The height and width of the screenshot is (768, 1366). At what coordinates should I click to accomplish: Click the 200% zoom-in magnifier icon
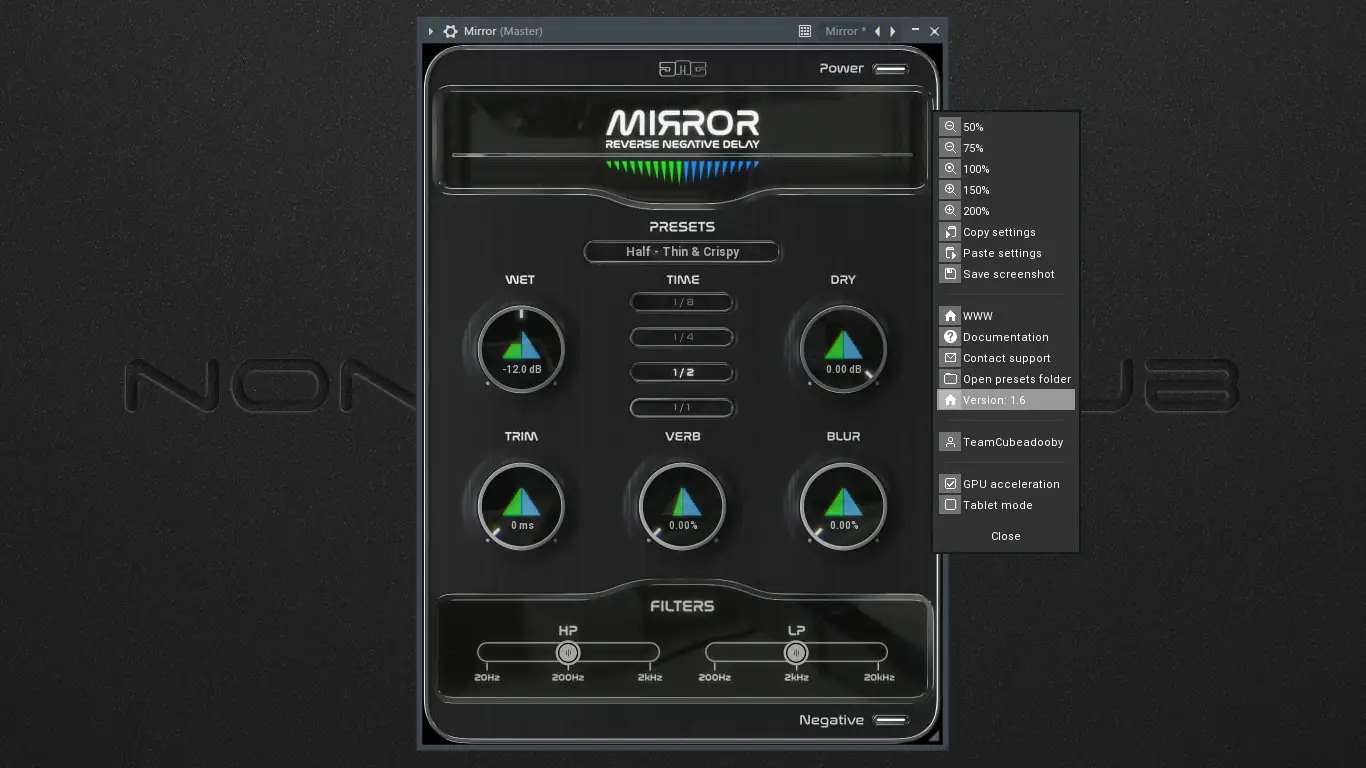950,211
